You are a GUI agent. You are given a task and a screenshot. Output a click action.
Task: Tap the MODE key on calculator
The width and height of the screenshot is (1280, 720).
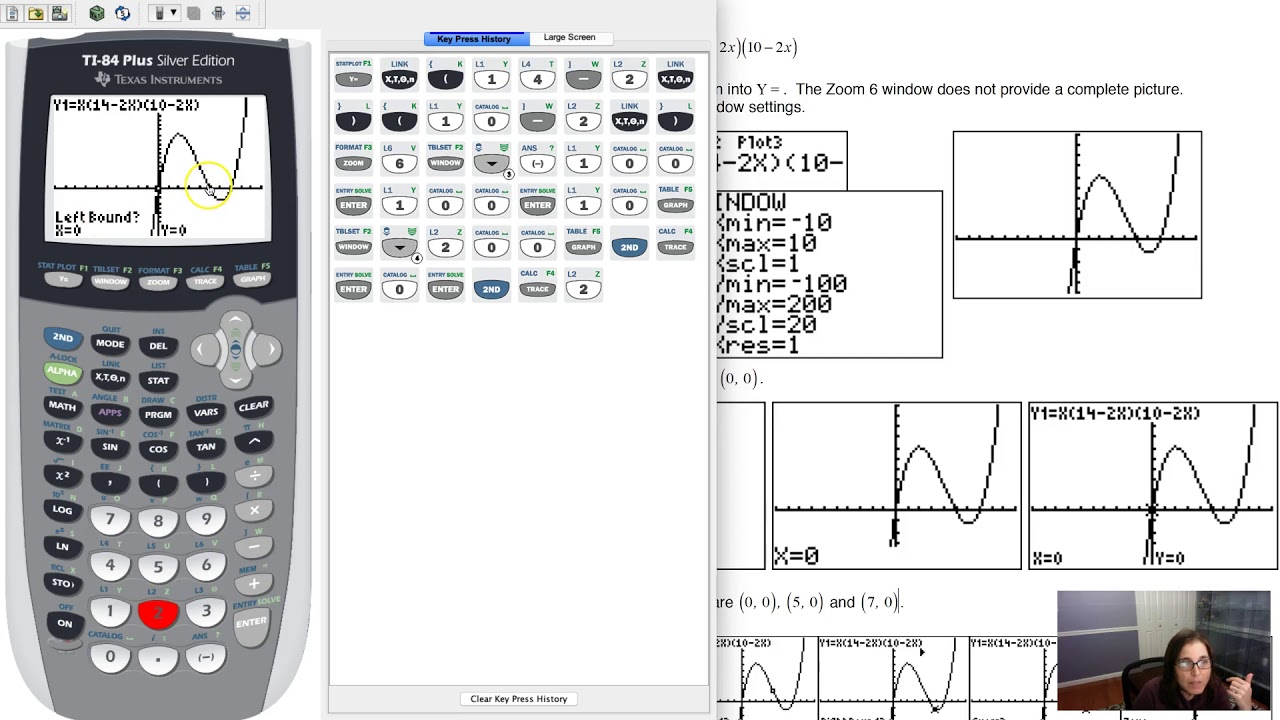pos(110,343)
